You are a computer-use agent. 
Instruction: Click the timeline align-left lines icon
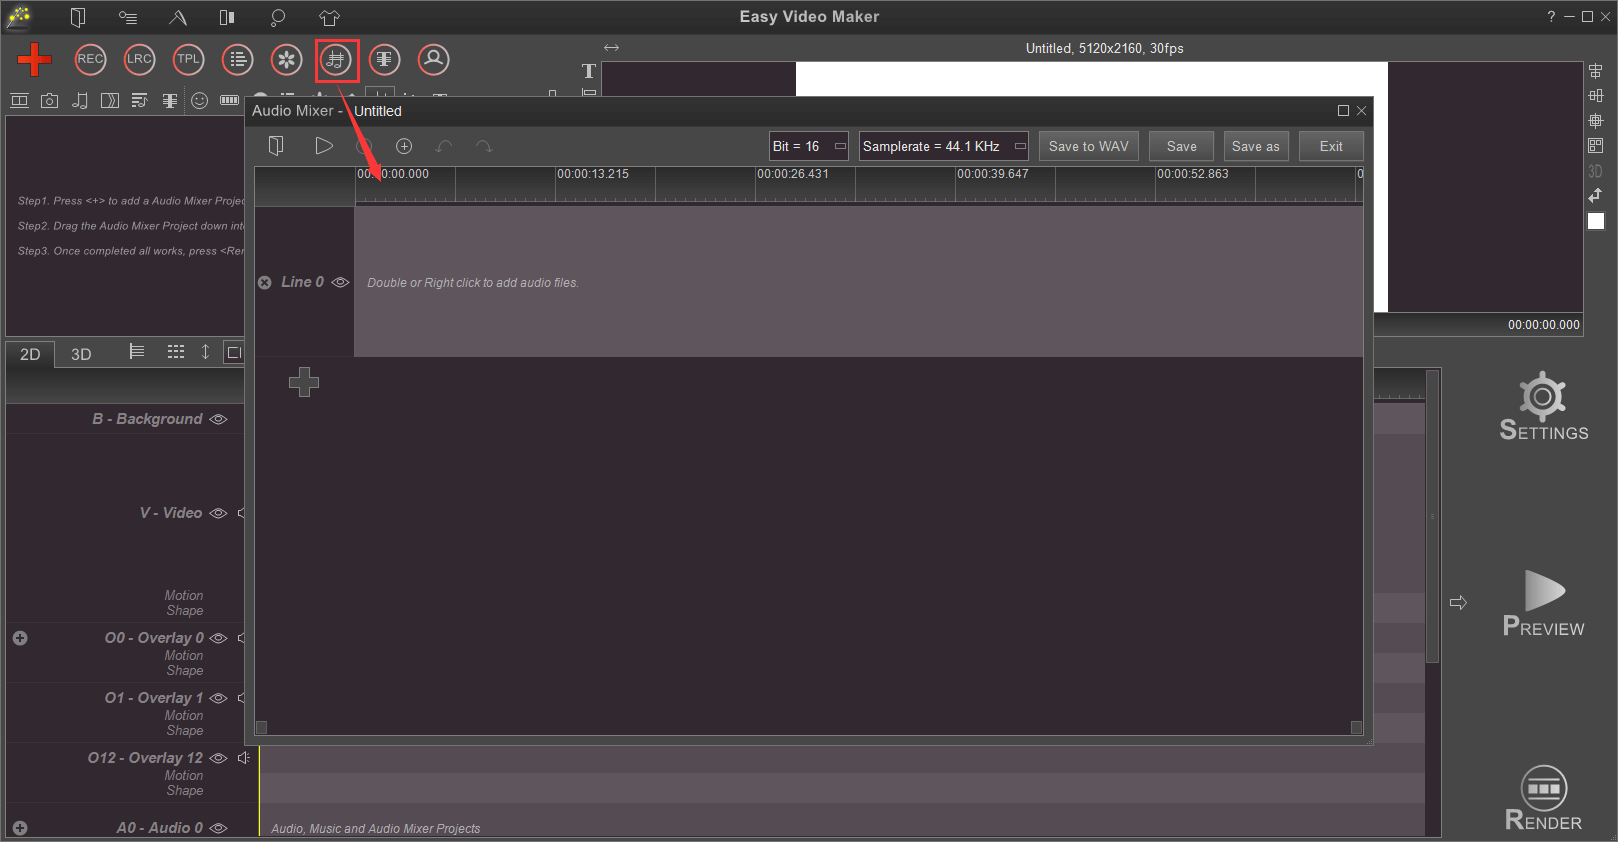coord(137,351)
